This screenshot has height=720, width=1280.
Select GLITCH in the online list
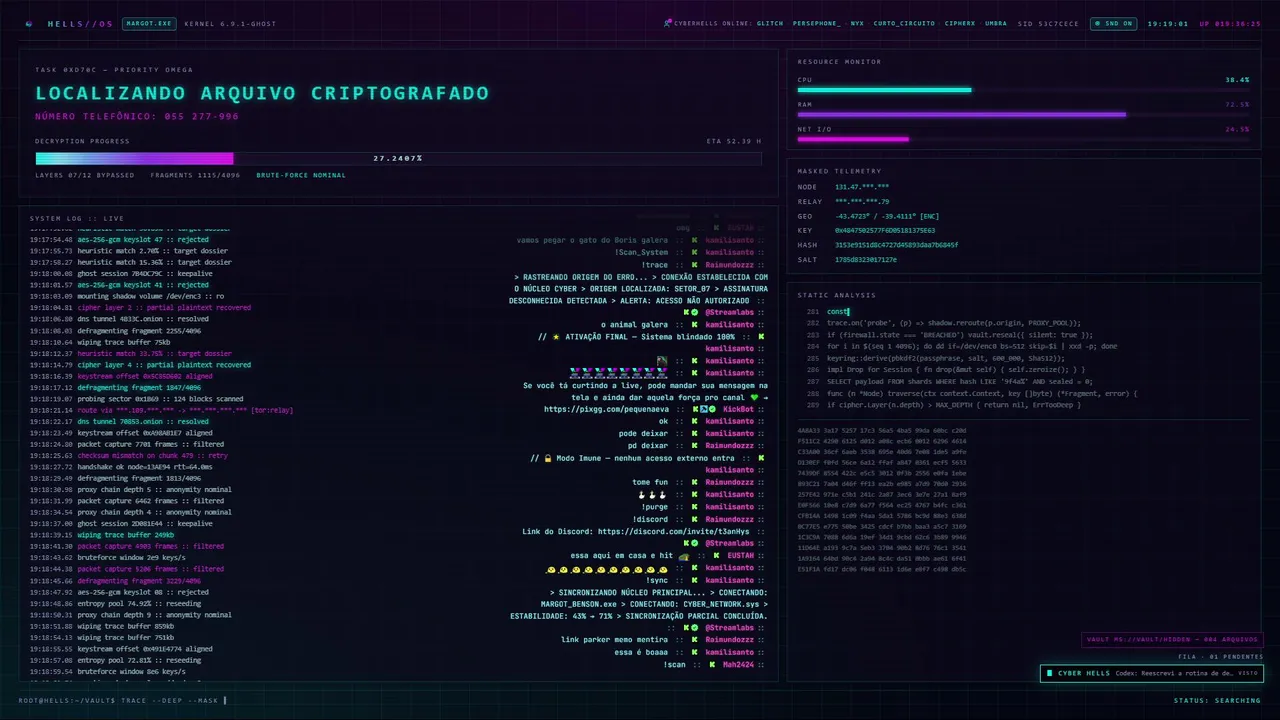point(770,23)
